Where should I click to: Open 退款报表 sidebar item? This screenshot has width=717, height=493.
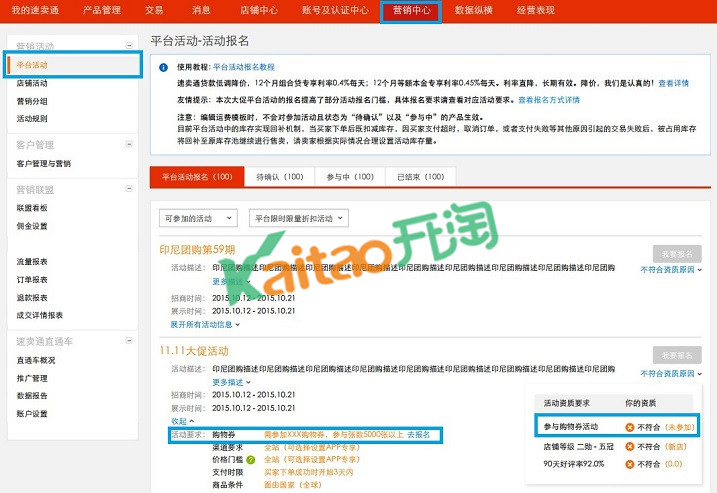pos(32,297)
